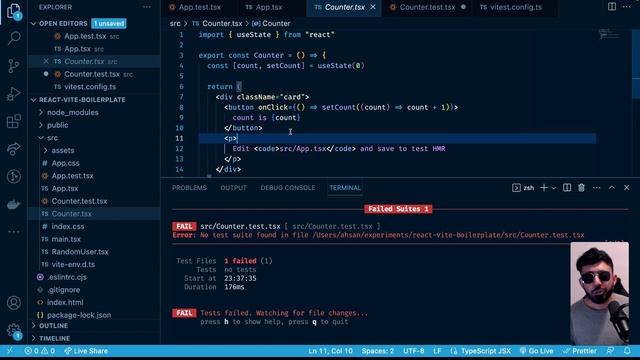Open main.tsx in explorer
Image resolution: width=640 pixels, height=360 pixels.
click(x=66, y=239)
